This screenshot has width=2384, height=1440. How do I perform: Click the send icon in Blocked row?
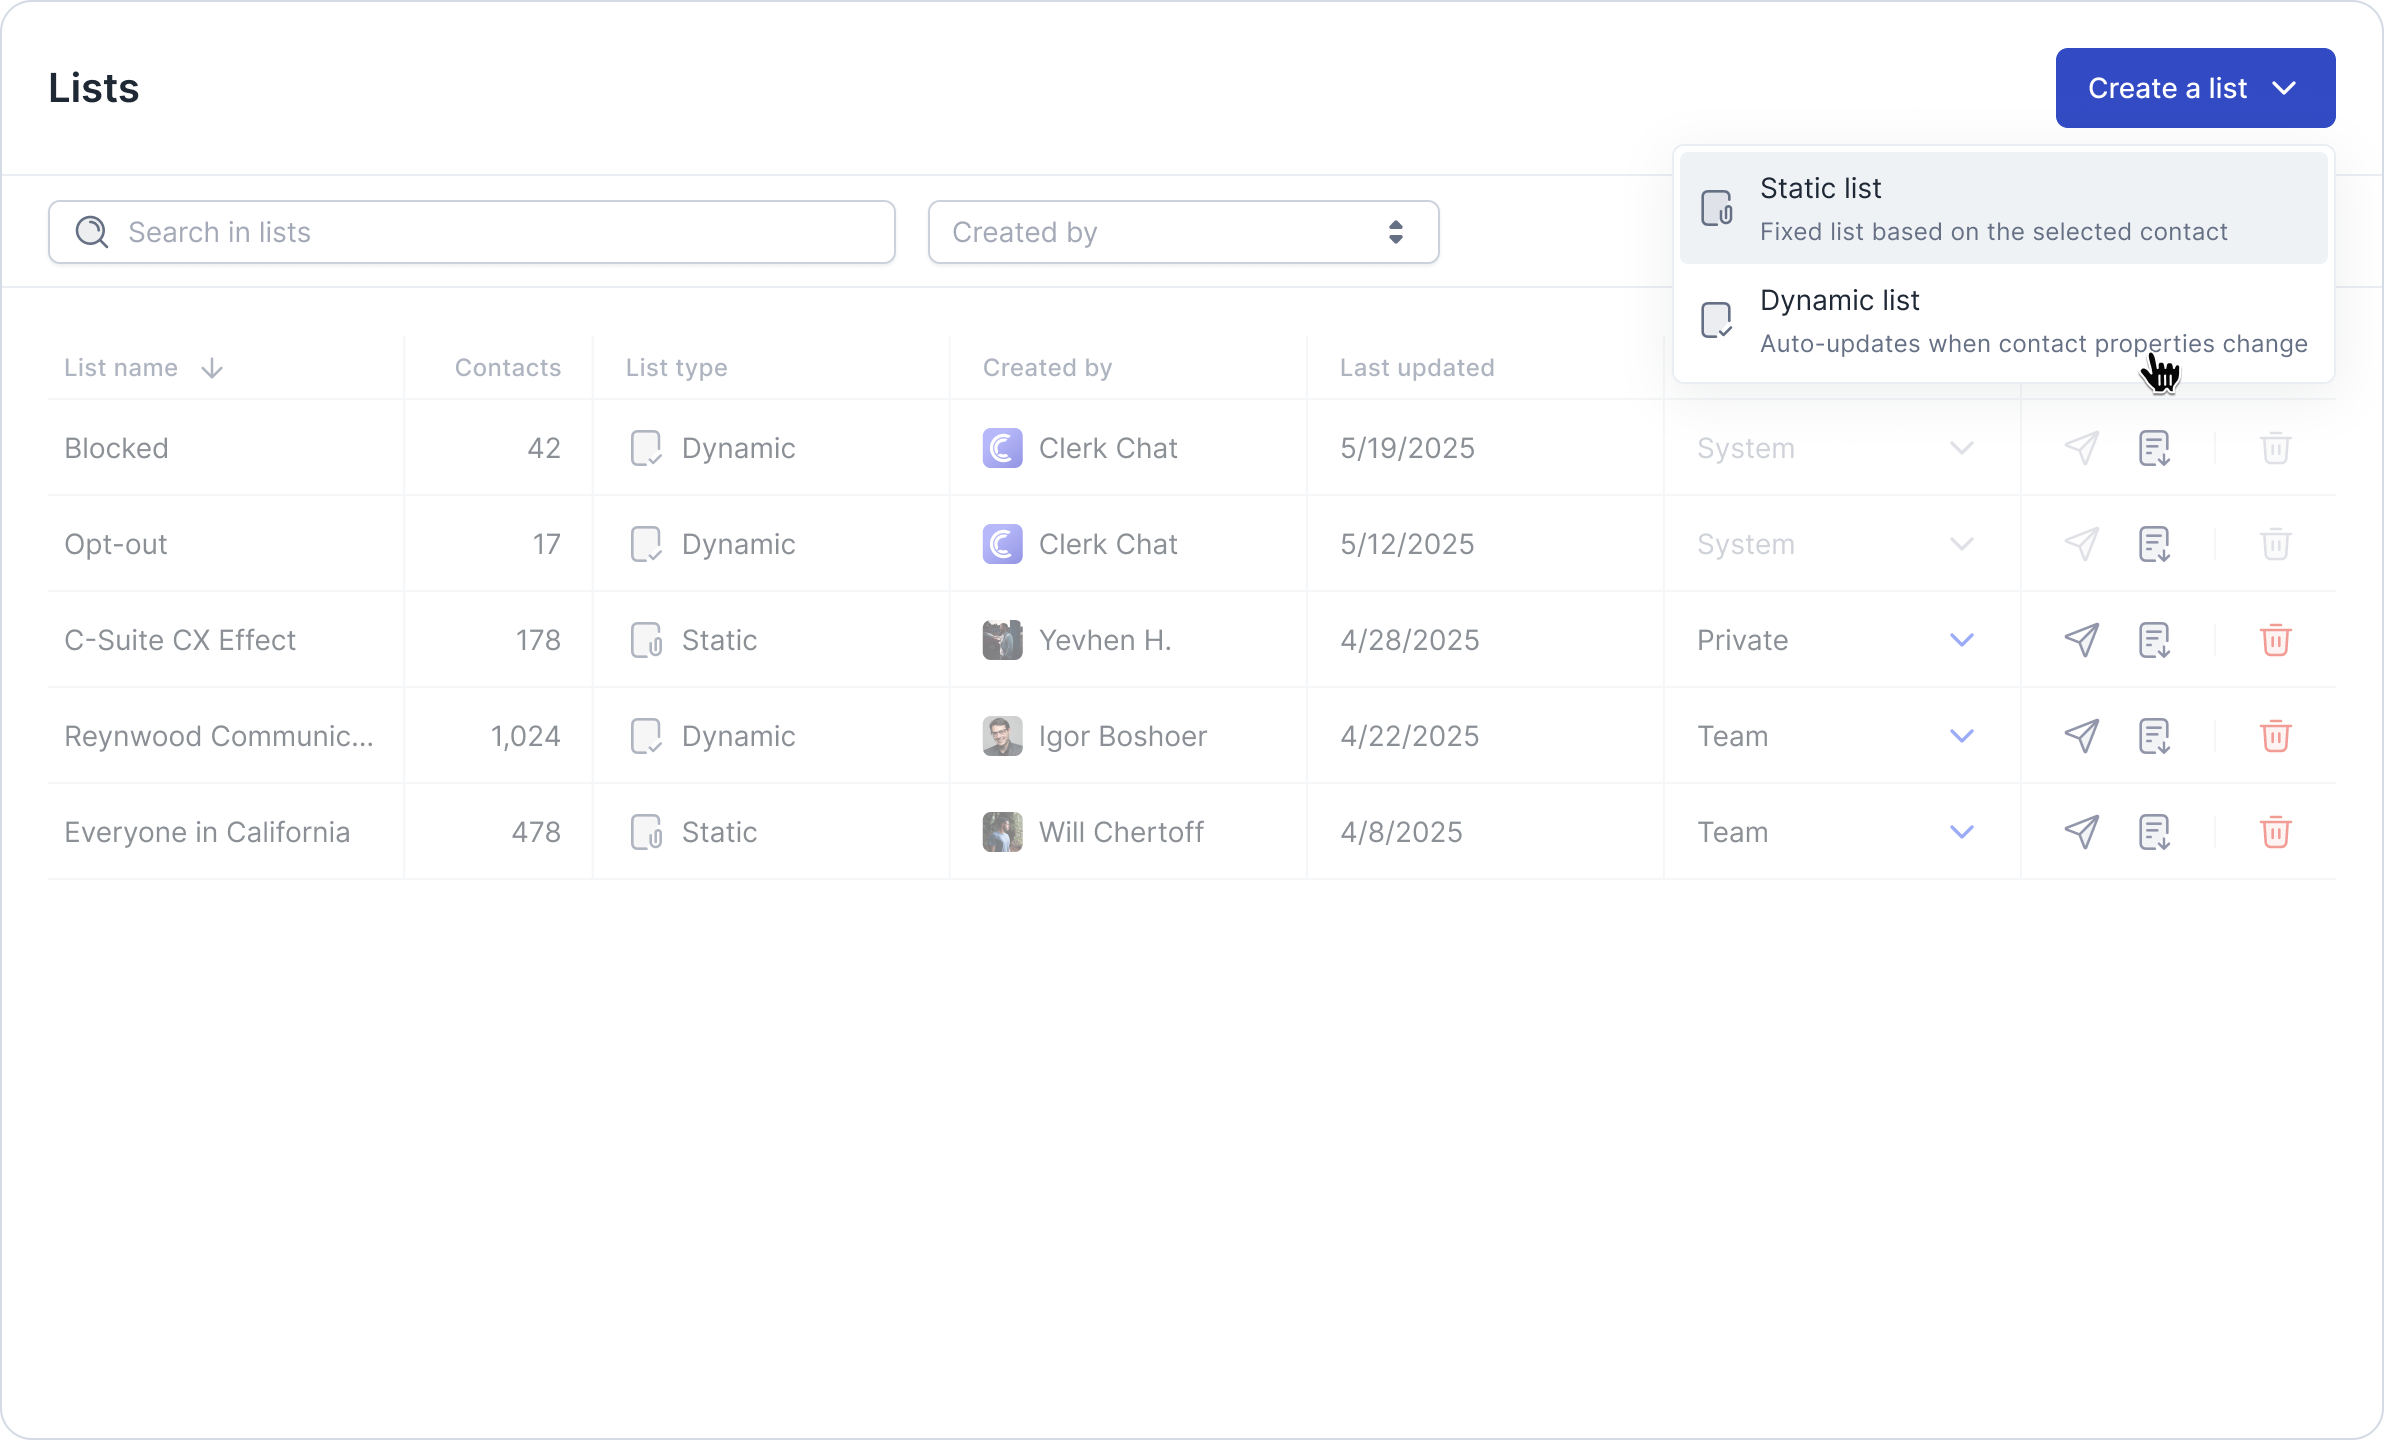2082,448
